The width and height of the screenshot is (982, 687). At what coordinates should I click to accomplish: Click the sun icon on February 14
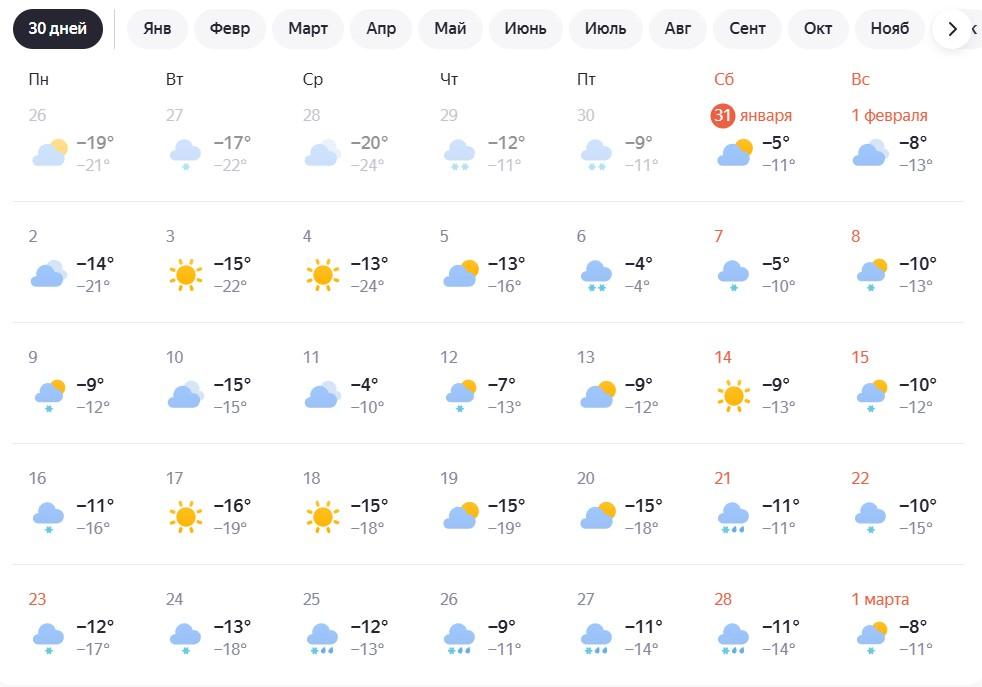tap(733, 395)
